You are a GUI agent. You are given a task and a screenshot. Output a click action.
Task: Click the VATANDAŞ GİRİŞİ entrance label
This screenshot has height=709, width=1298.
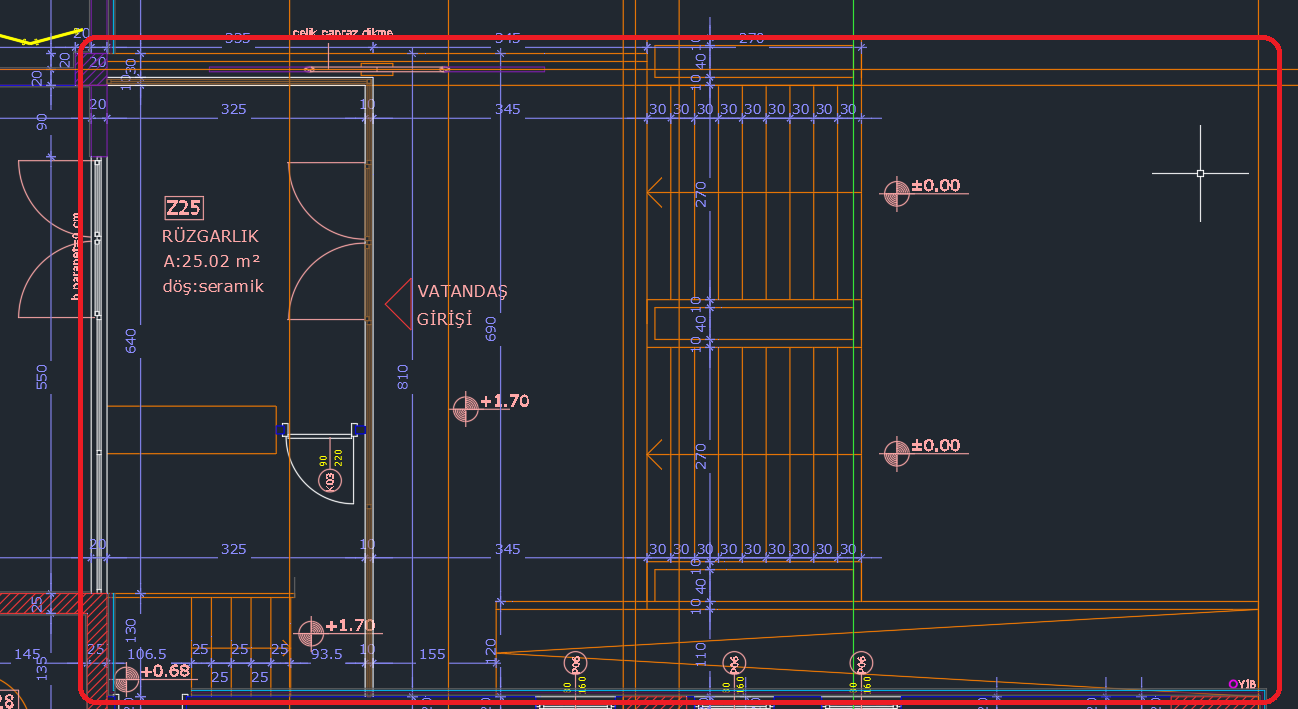click(x=462, y=305)
